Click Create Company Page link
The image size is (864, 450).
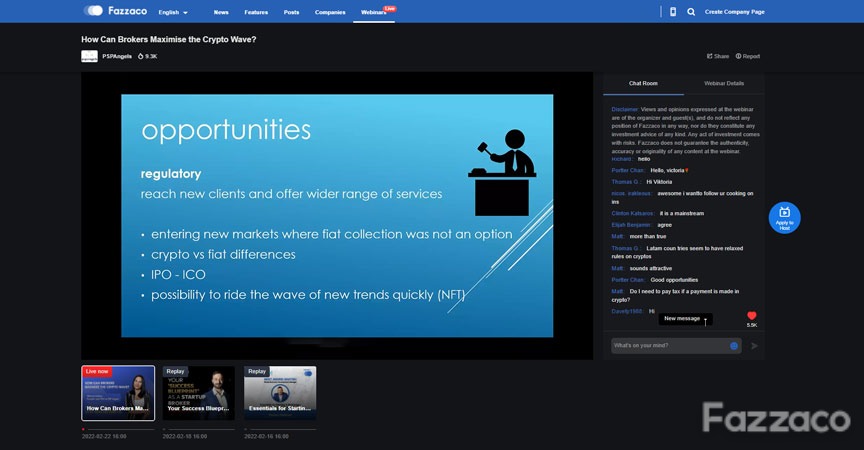point(735,12)
